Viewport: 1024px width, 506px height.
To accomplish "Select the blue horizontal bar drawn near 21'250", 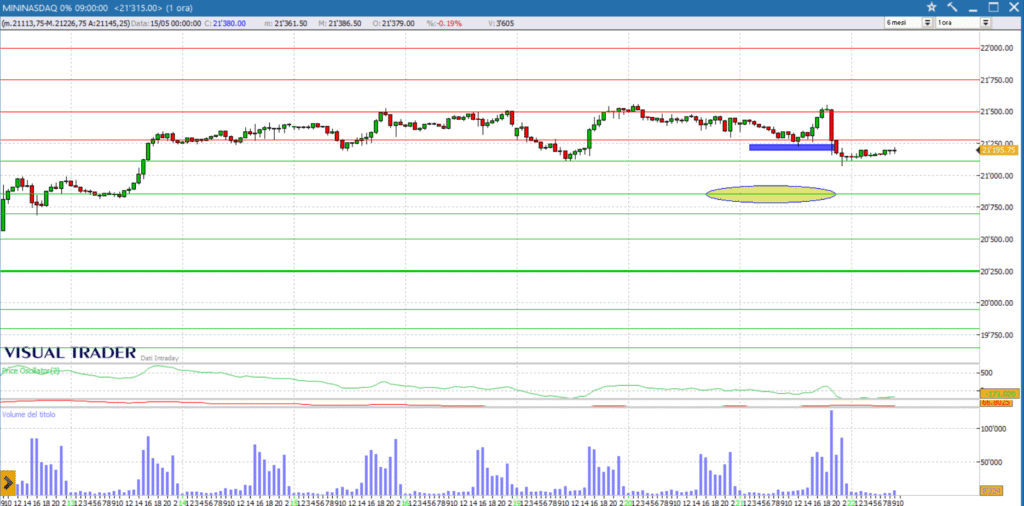I will (x=791, y=148).
